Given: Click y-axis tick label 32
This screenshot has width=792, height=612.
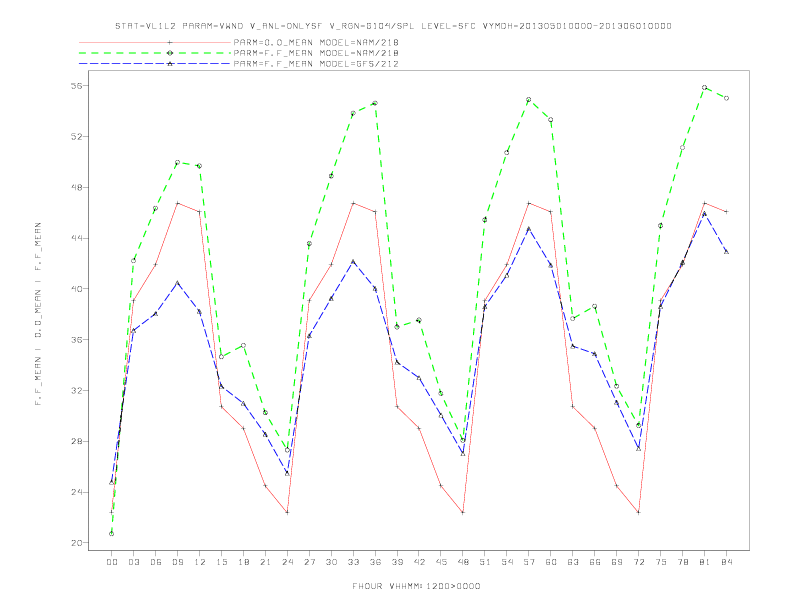Looking at the screenshot, I should (77, 390).
